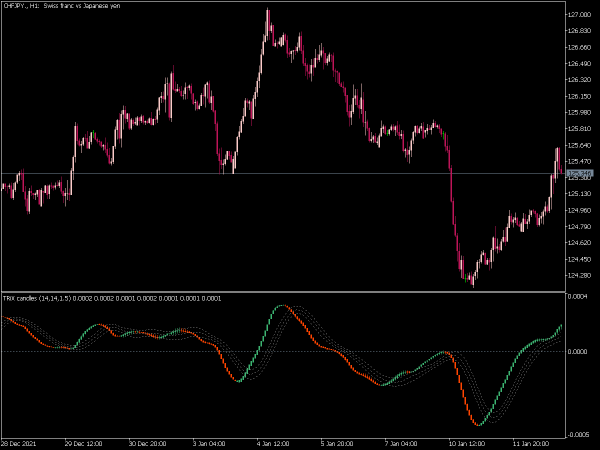Click the '4 Jan 12:00' time axis label
The image size is (600, 450).
pos(273,444)
